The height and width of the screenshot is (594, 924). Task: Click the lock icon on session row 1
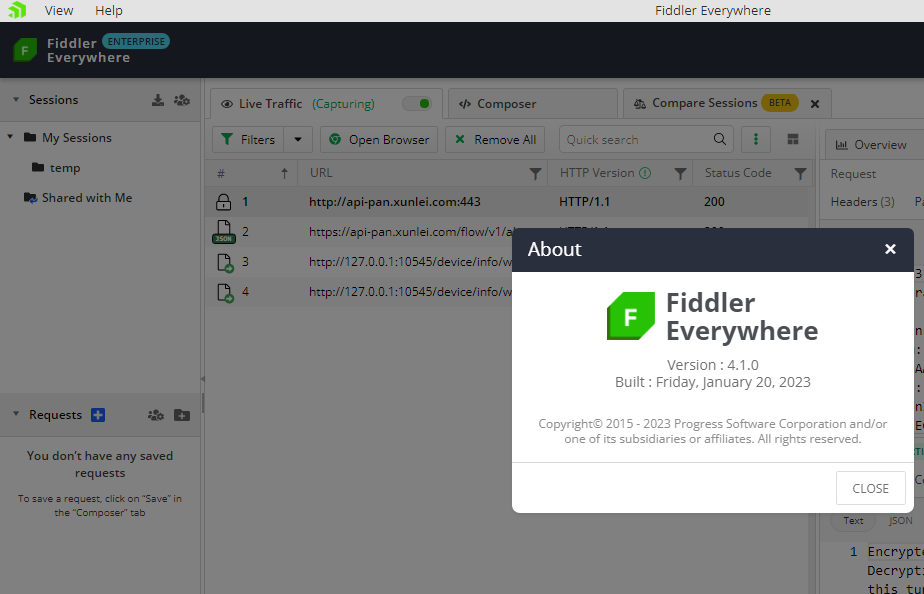pyautogui.click(x=222, y=200)
